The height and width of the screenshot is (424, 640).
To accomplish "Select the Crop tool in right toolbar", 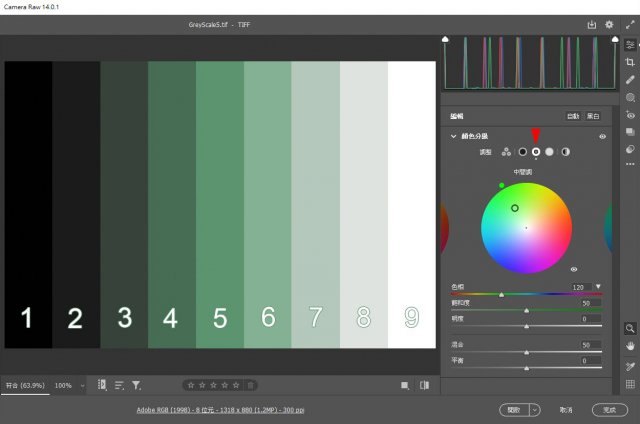I will pos(630,62).
